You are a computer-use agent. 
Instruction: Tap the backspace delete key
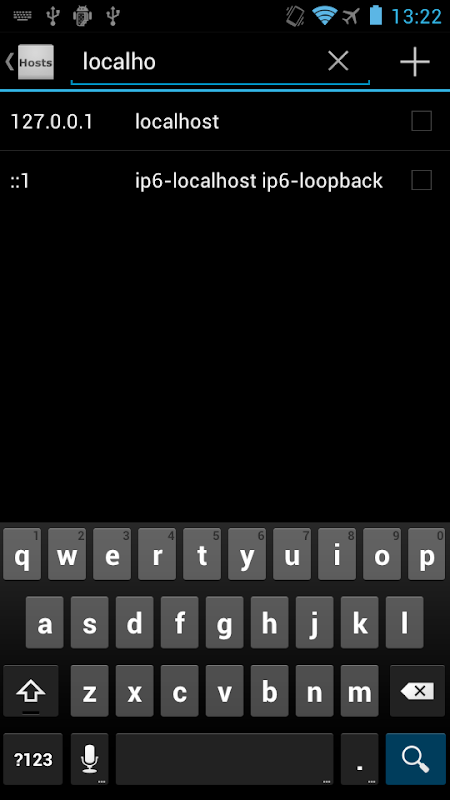point(417,691)
